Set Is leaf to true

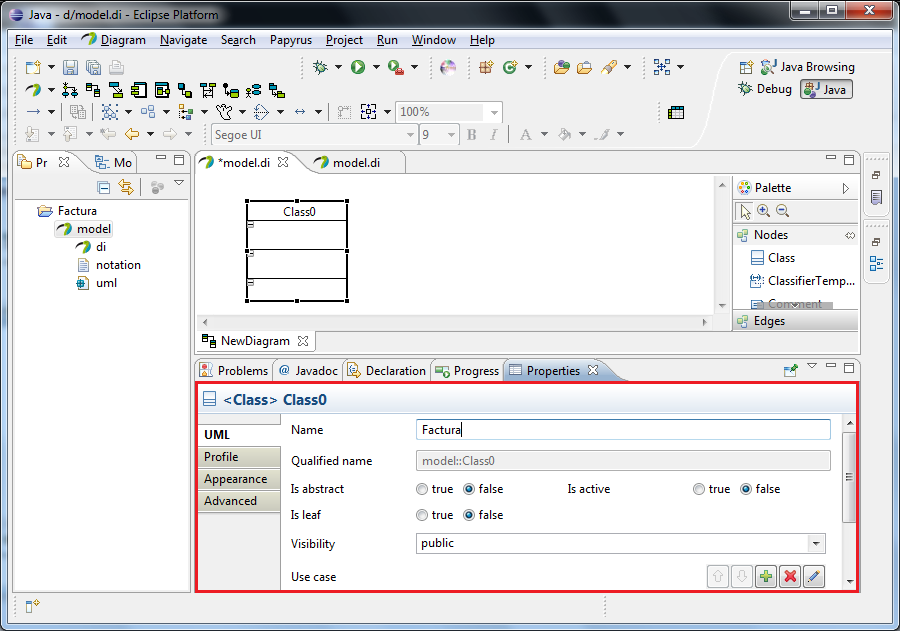coord(422,515)
